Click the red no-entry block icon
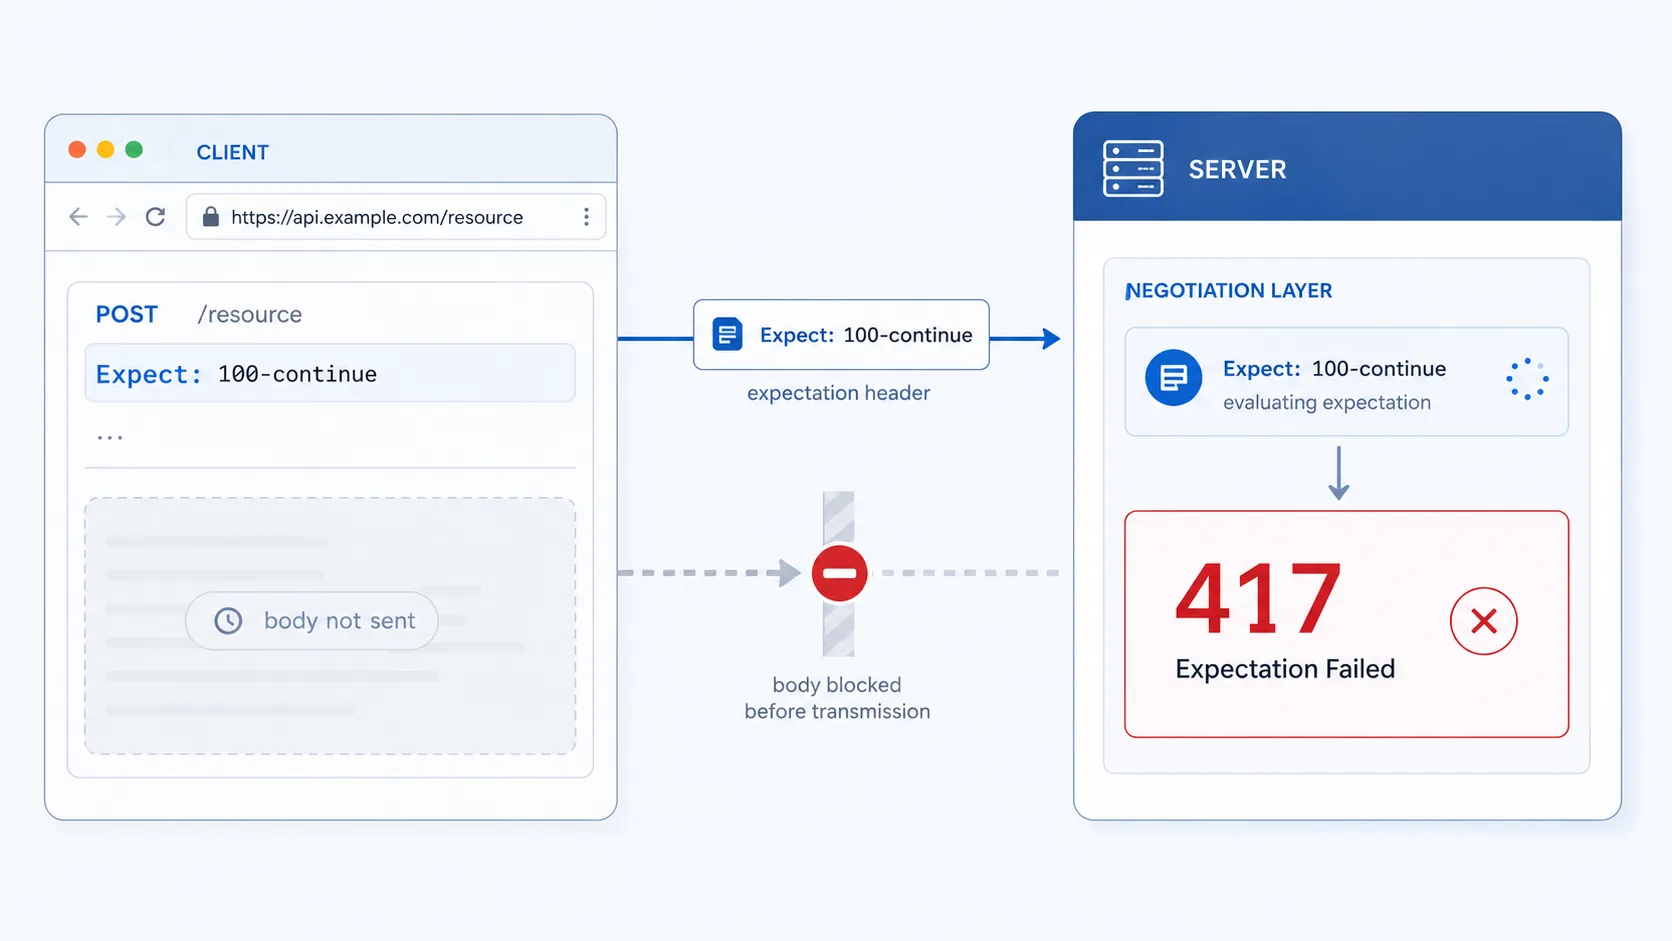Screen dimensions: 1672x941 tap(839, 573)
